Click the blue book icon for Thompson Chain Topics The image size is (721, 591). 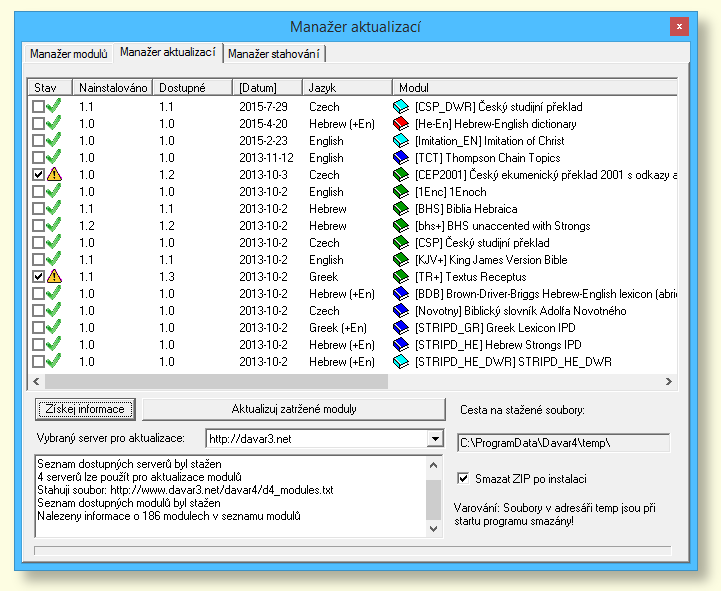tap(401, 157)
